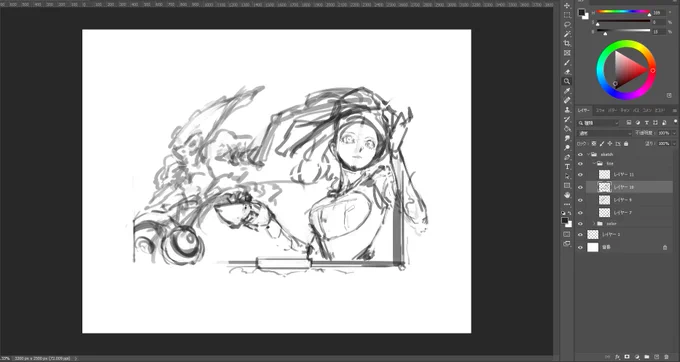Switch to the パス (Paths) tab

(636, 111)
